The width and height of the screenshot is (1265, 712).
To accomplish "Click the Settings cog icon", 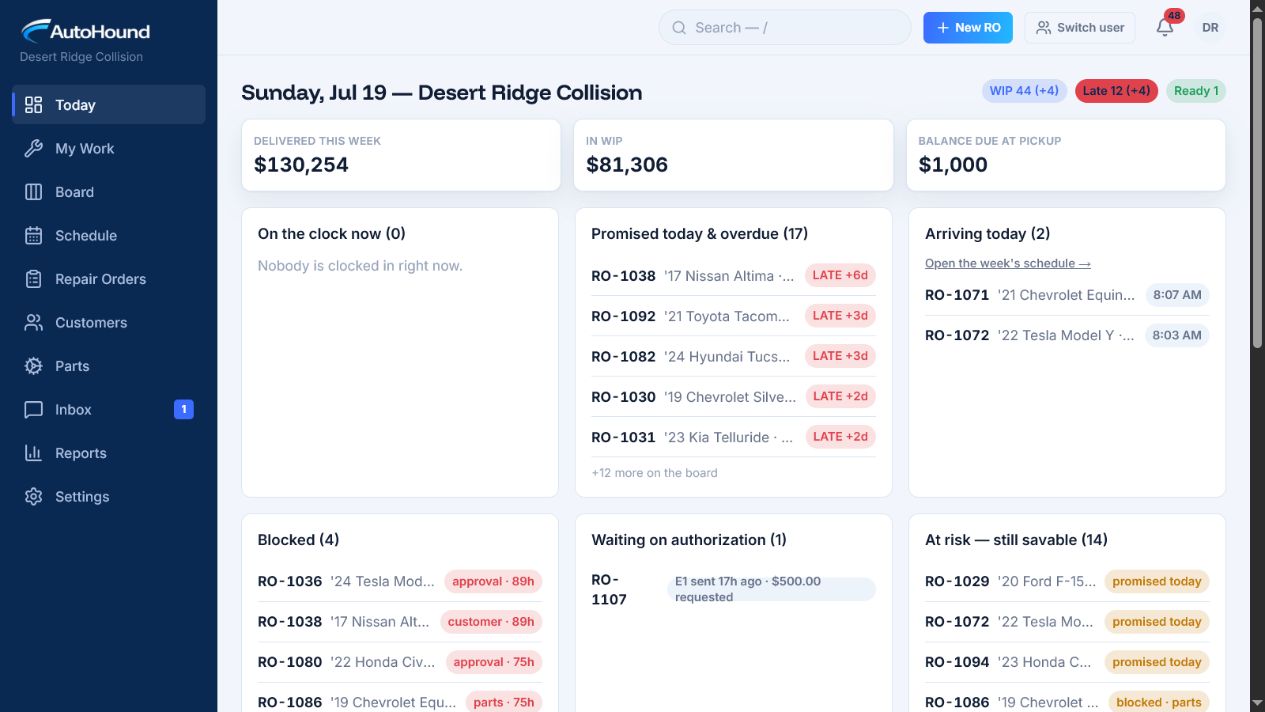I will coord(33,496).
